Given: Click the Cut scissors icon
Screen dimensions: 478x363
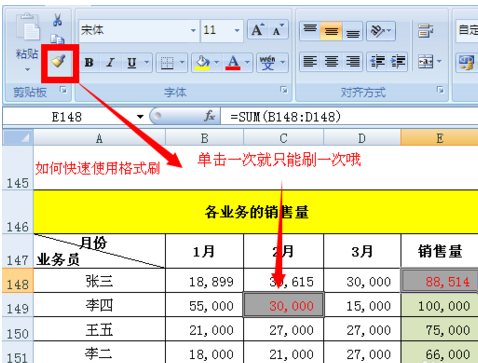Looking at the screenshot, I should (x=57, y=20).
